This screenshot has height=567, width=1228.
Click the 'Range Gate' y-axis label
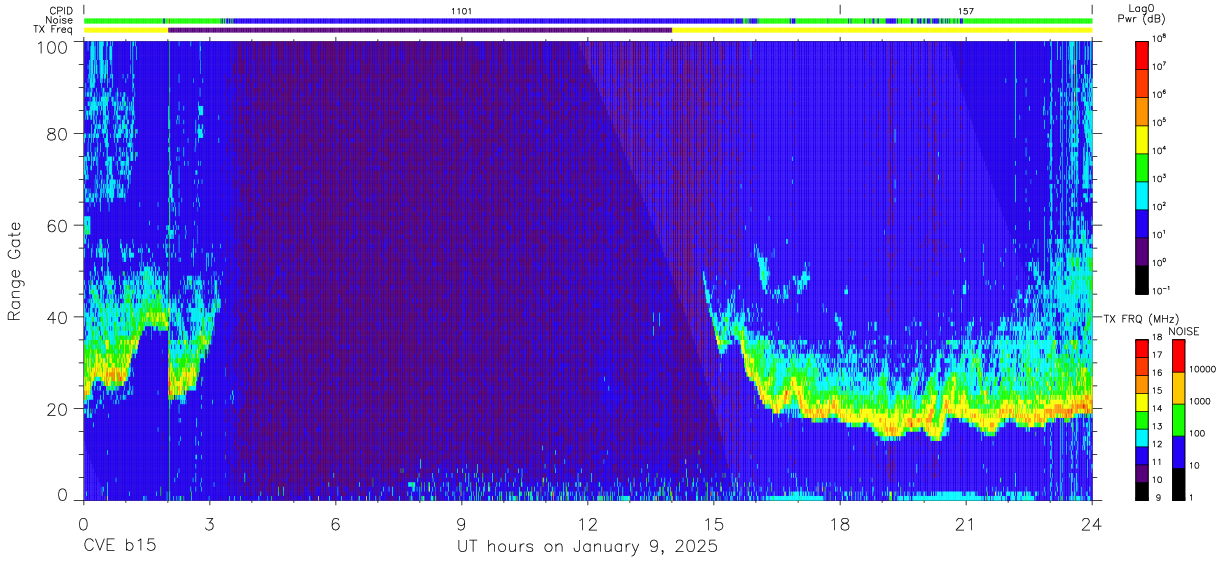tap(15, 273)
